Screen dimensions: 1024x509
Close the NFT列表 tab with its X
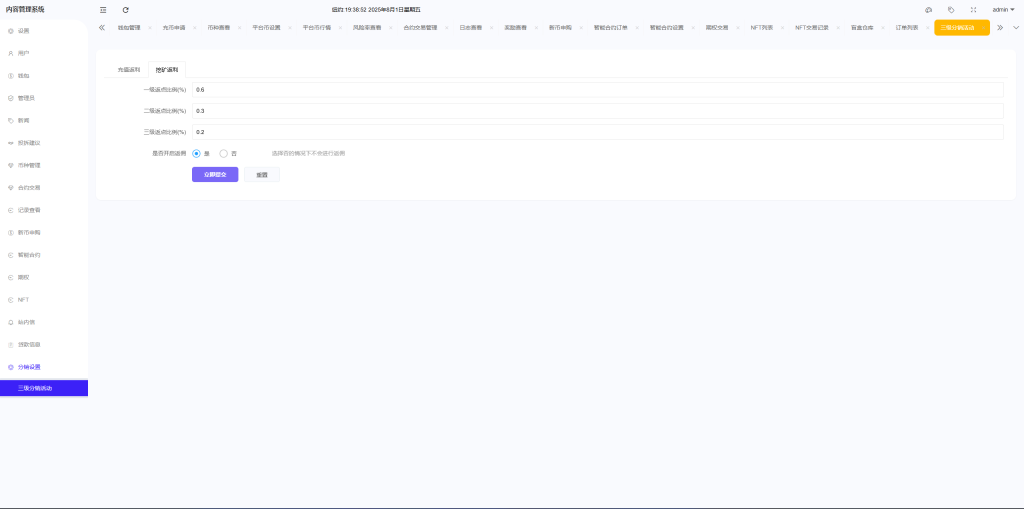pyautogui.click(x=781, y=28)
